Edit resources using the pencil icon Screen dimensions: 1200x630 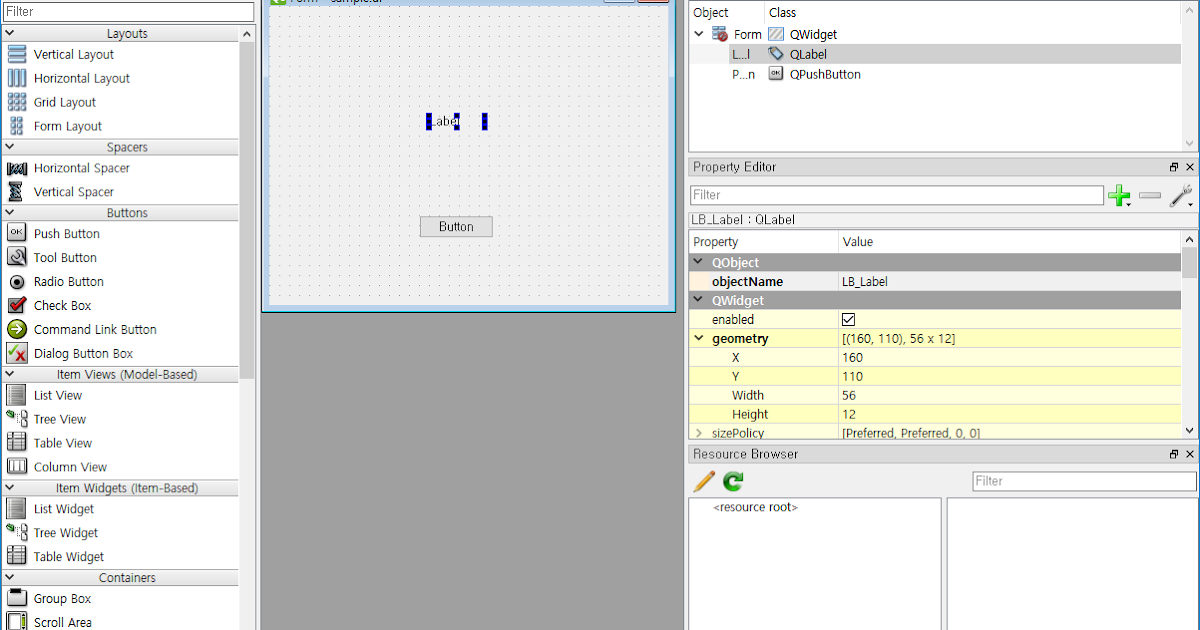point(703,481)
